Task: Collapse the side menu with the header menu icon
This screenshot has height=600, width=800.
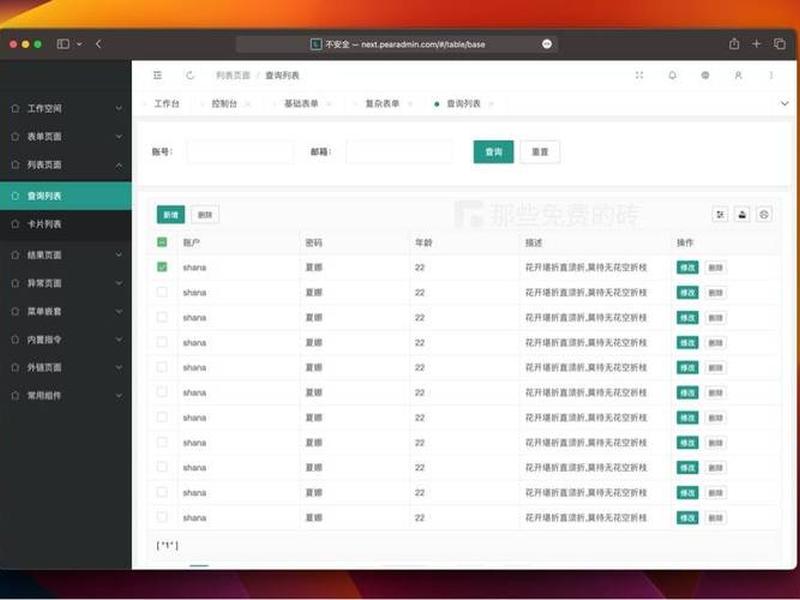Action: 158,76
